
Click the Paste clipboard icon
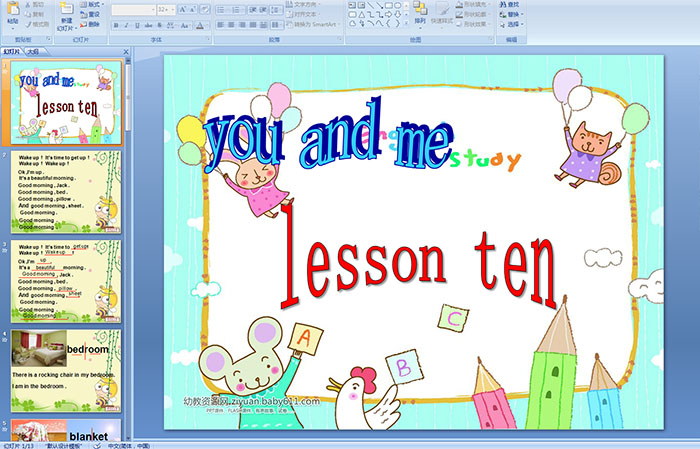pyautogui.click(x=13, y=9)
